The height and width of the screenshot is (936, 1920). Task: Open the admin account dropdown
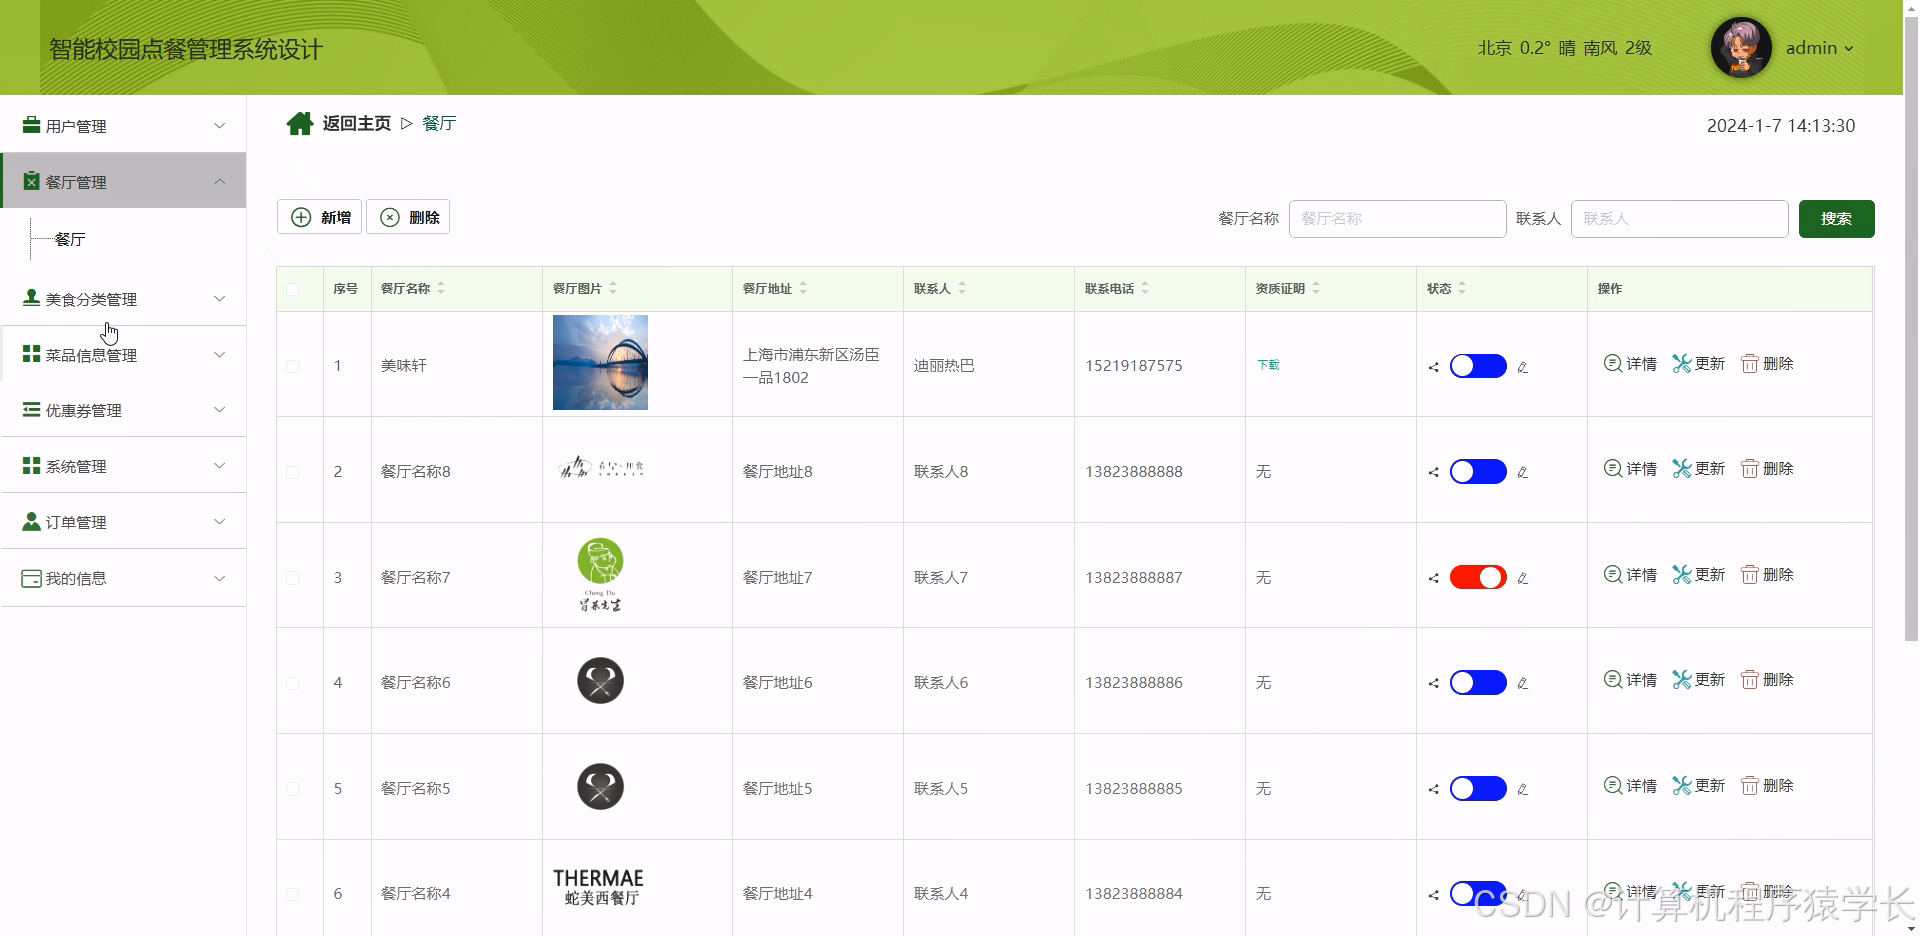[x=1819, y=48]
